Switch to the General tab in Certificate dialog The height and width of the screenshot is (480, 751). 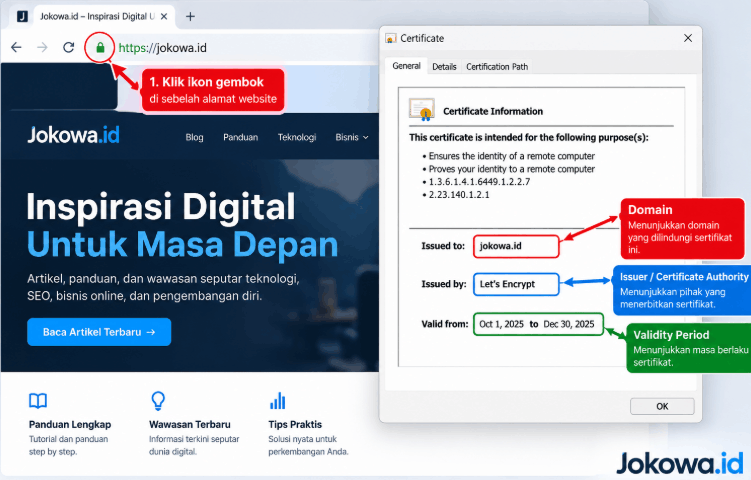(406, 66)
